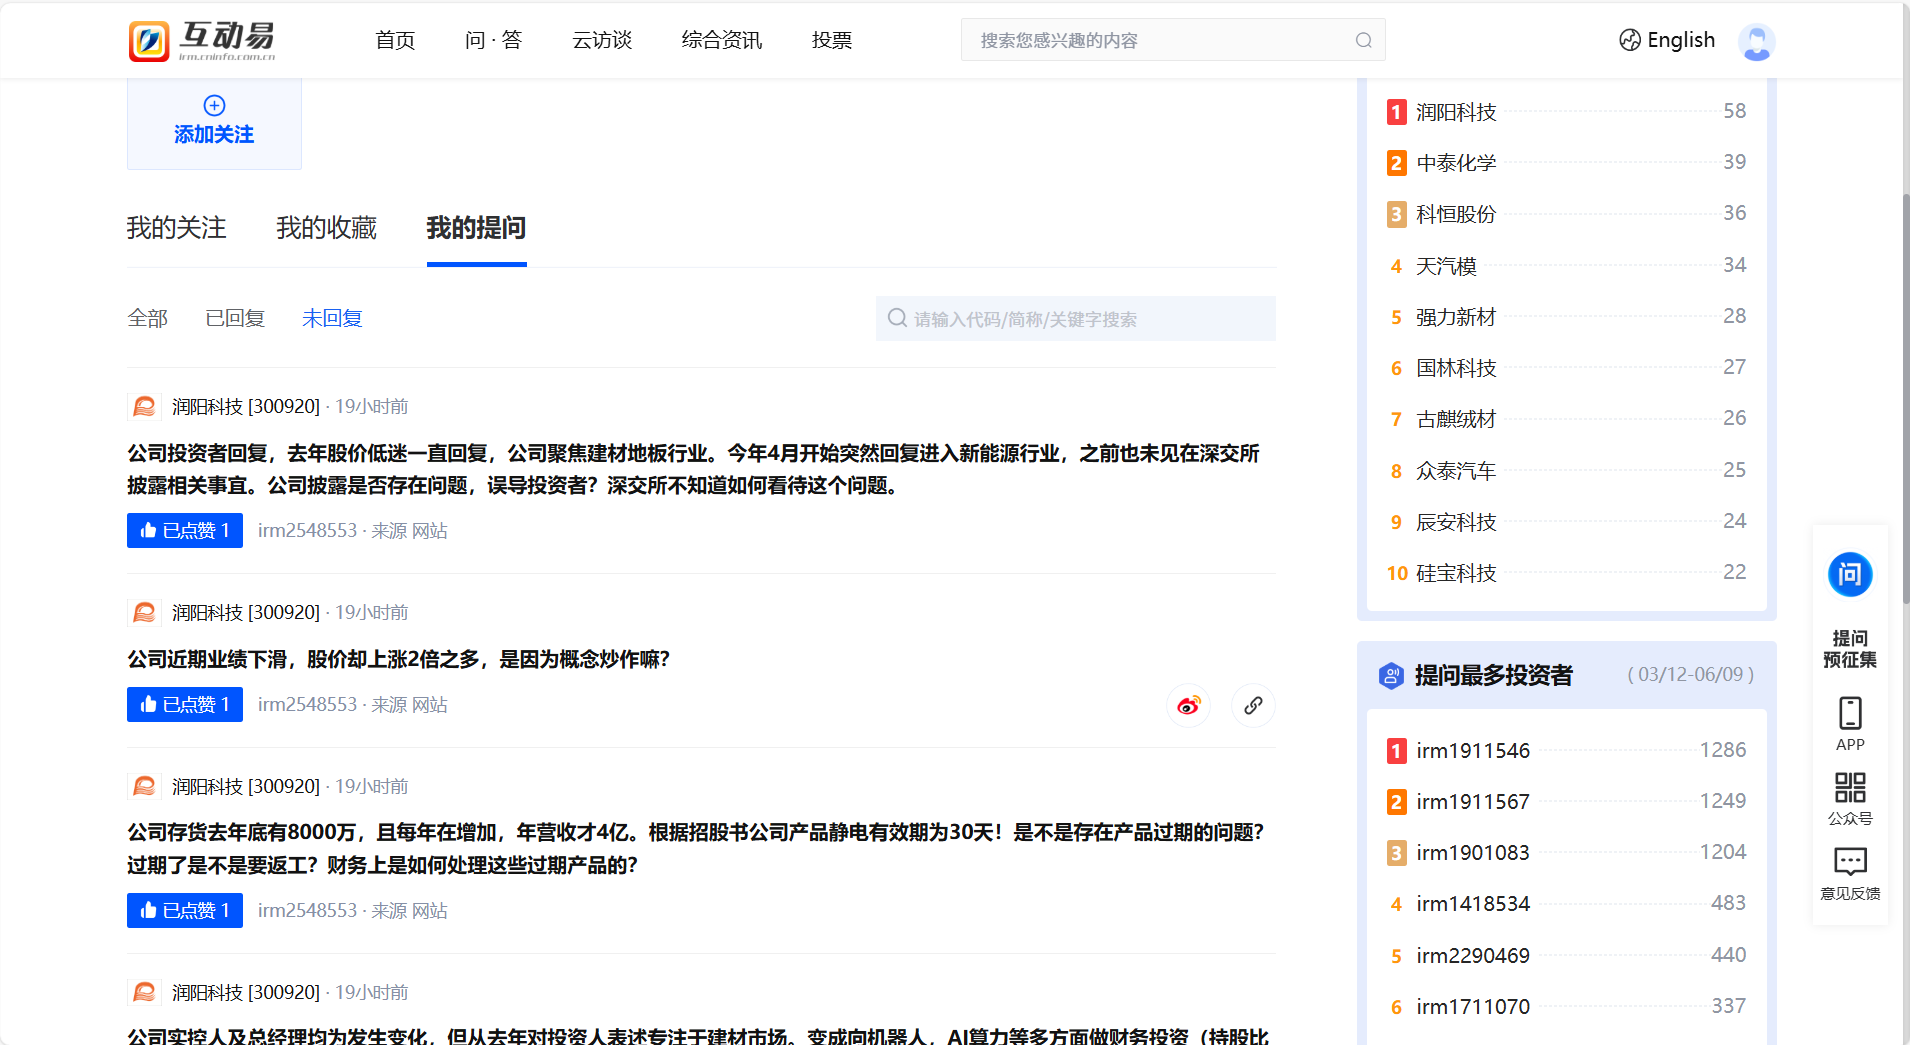This screenshot has width=1910, height=1045.
Task: Click company logo on last partially visible question
Action: tap(144, 992)
